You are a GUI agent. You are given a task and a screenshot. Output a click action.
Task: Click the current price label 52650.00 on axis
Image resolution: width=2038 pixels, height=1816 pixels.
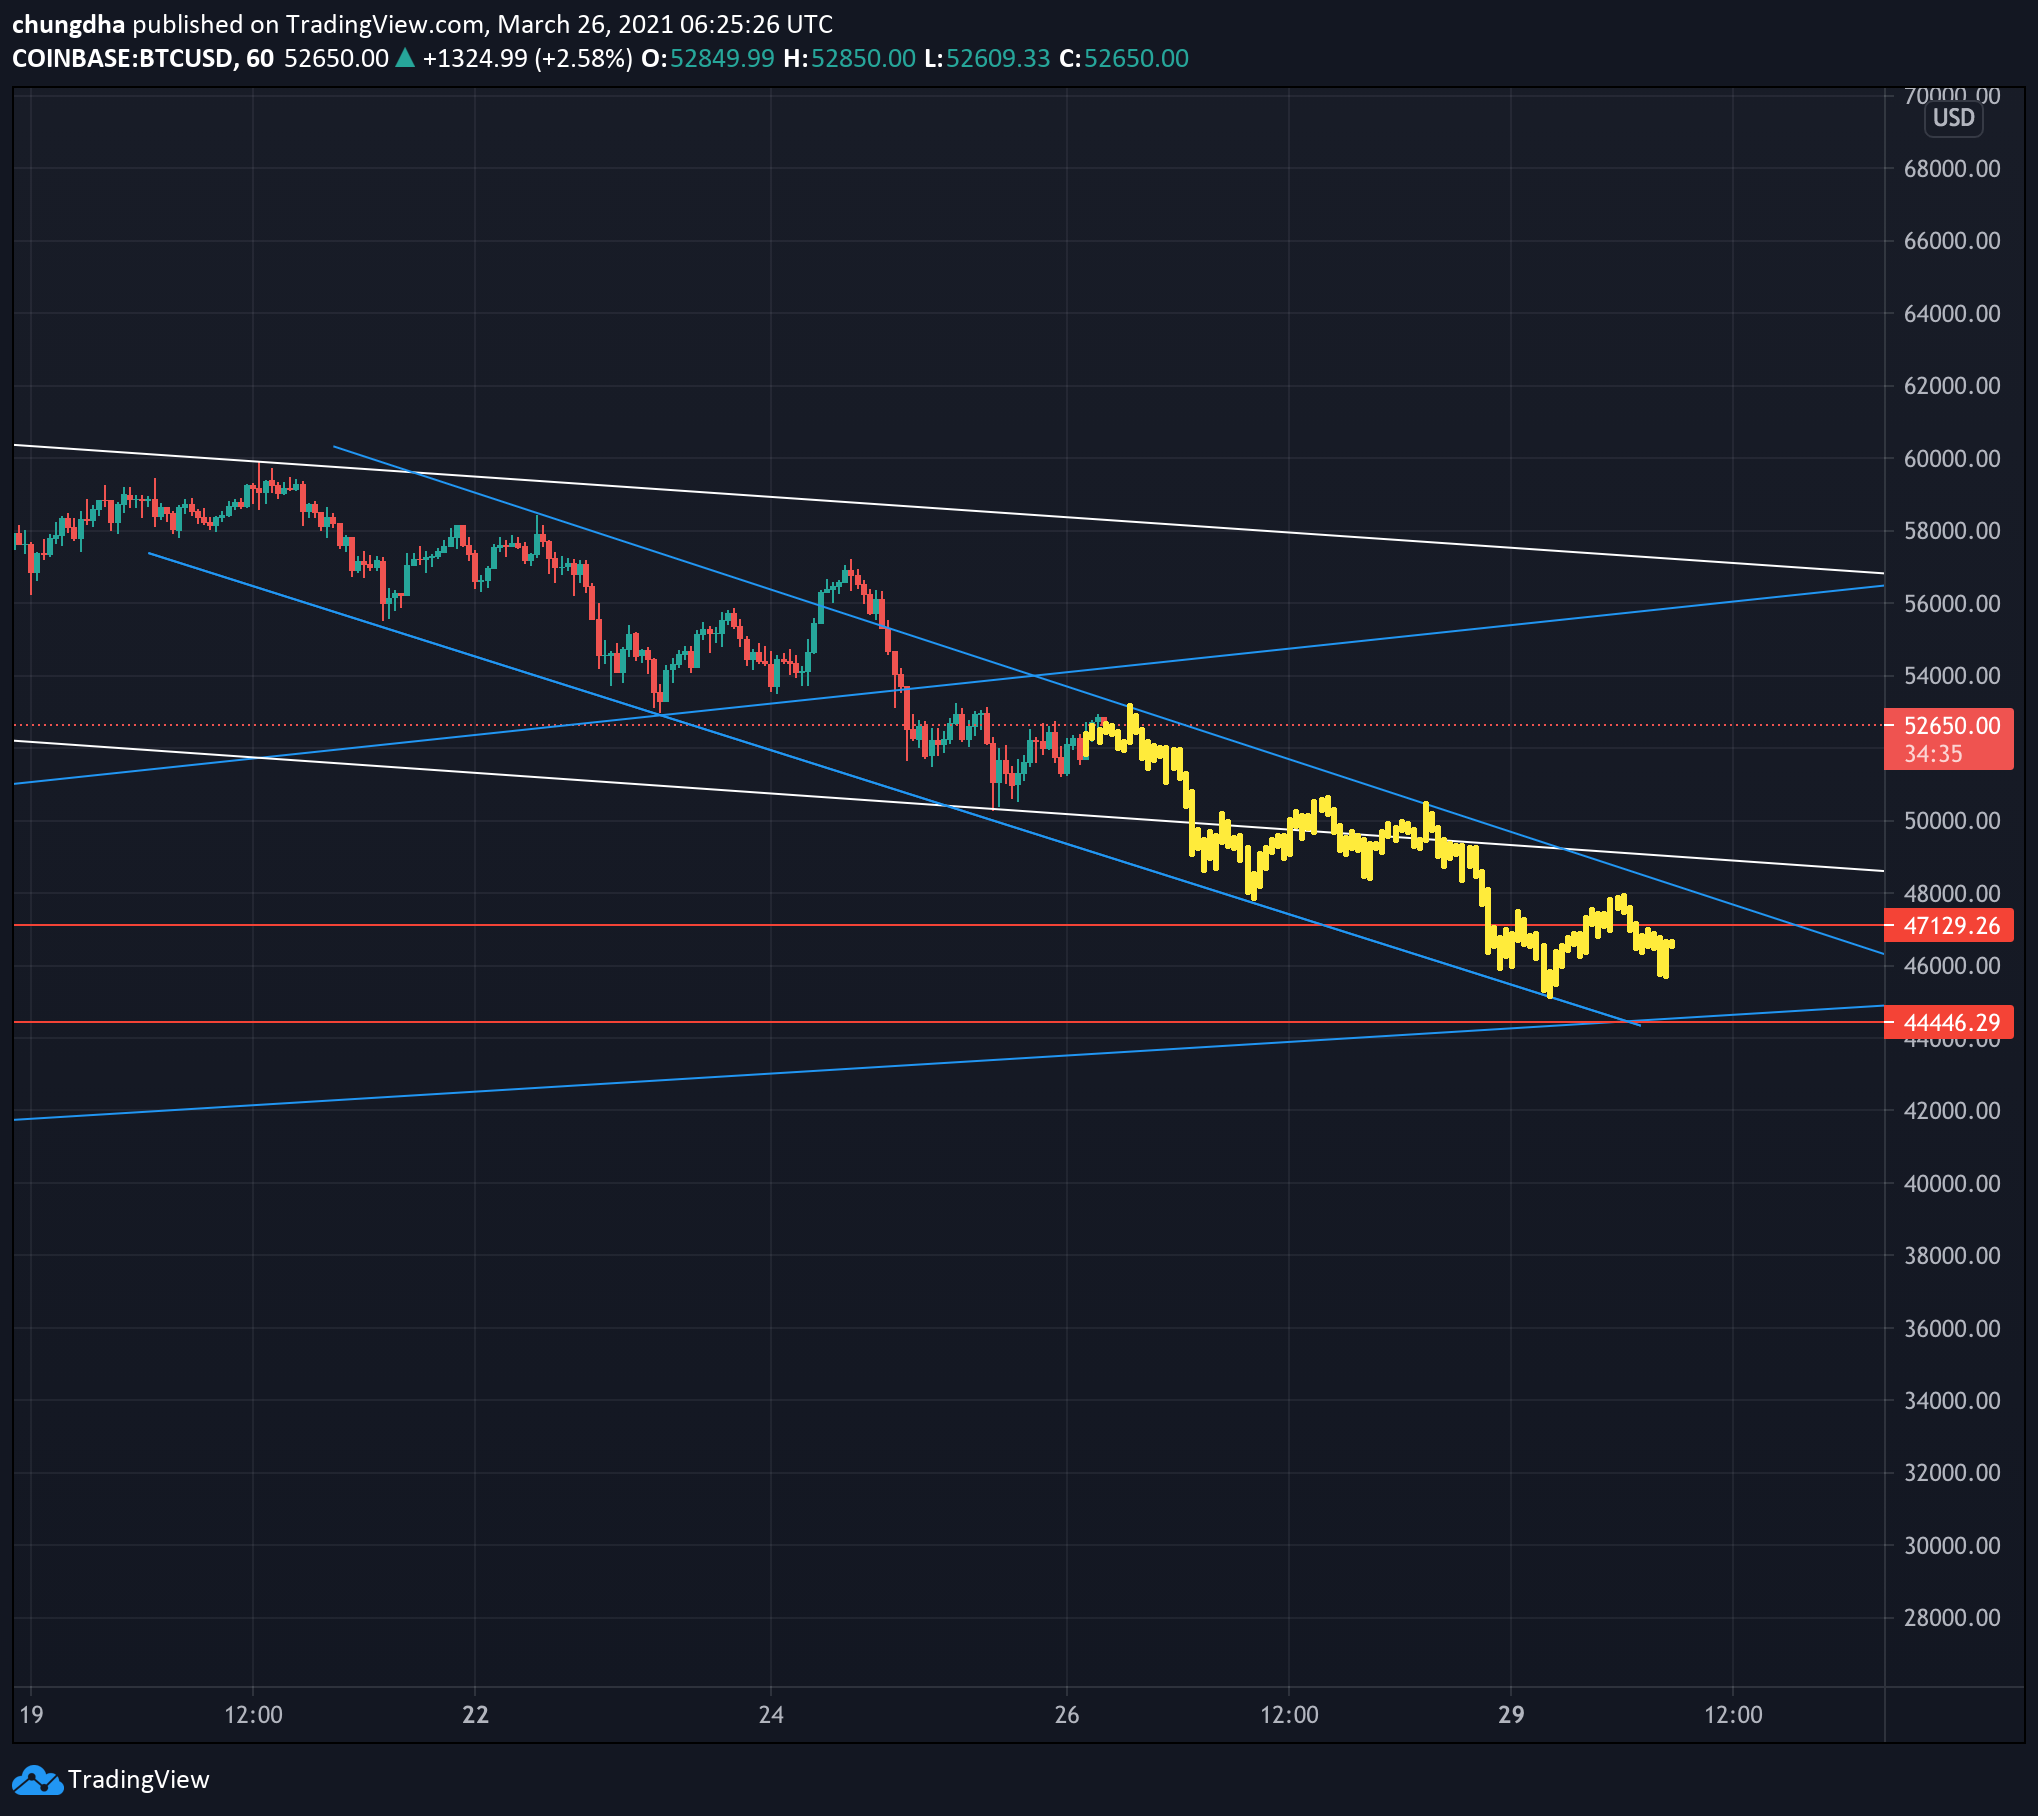click(1952, 726)
